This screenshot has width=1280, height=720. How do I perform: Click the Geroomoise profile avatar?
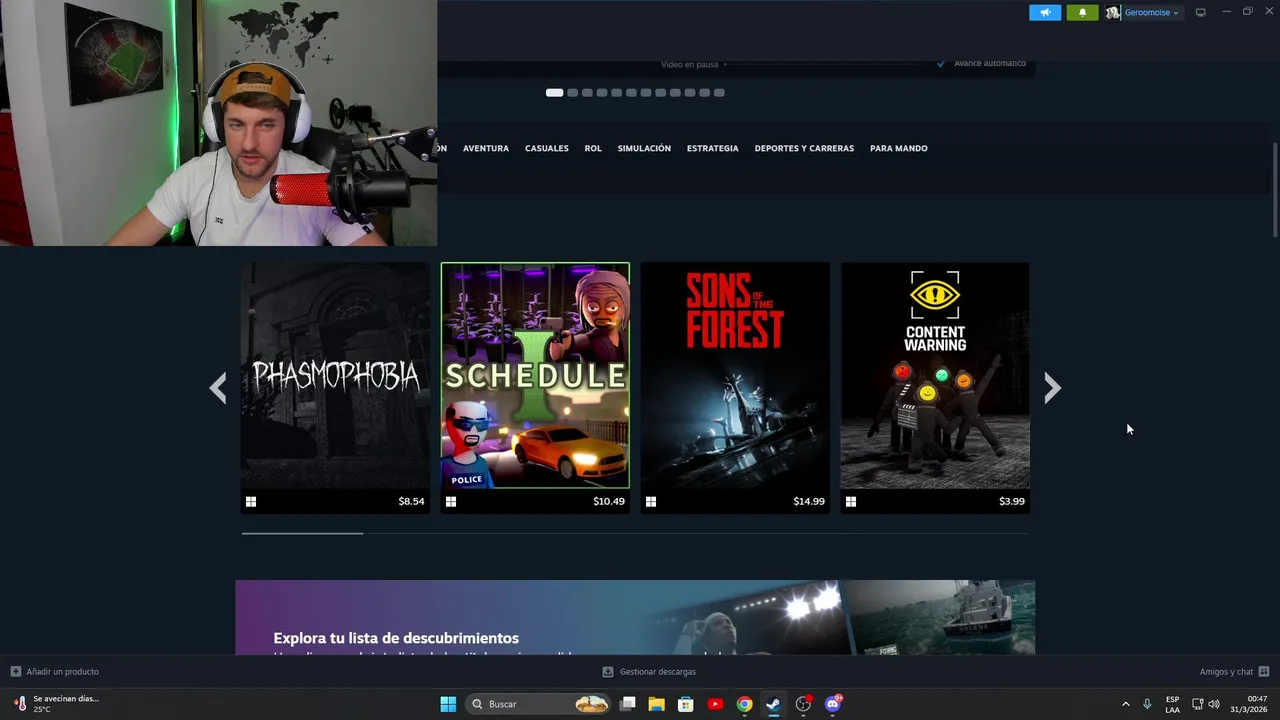(x=1112, y=13)
